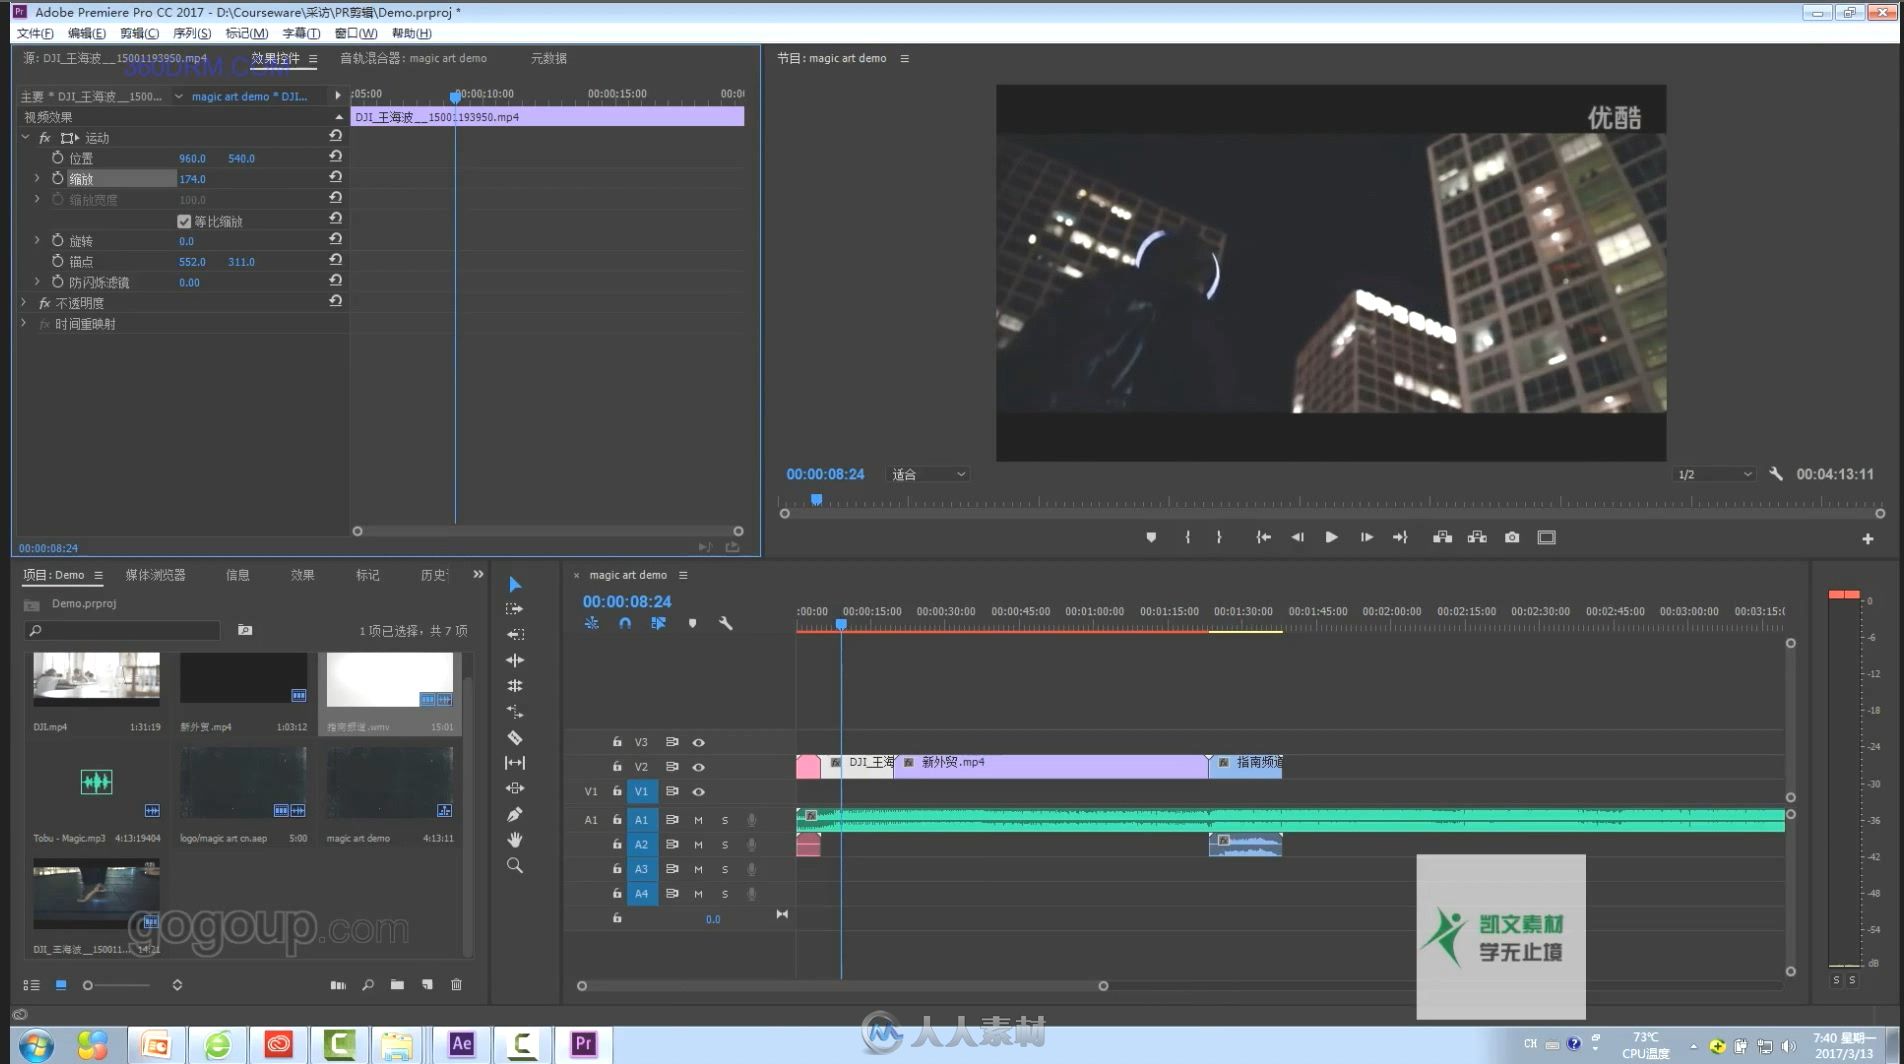1904x1064 pixels.
Task: Select the Slide tool
Action: [x=515, y=789]
